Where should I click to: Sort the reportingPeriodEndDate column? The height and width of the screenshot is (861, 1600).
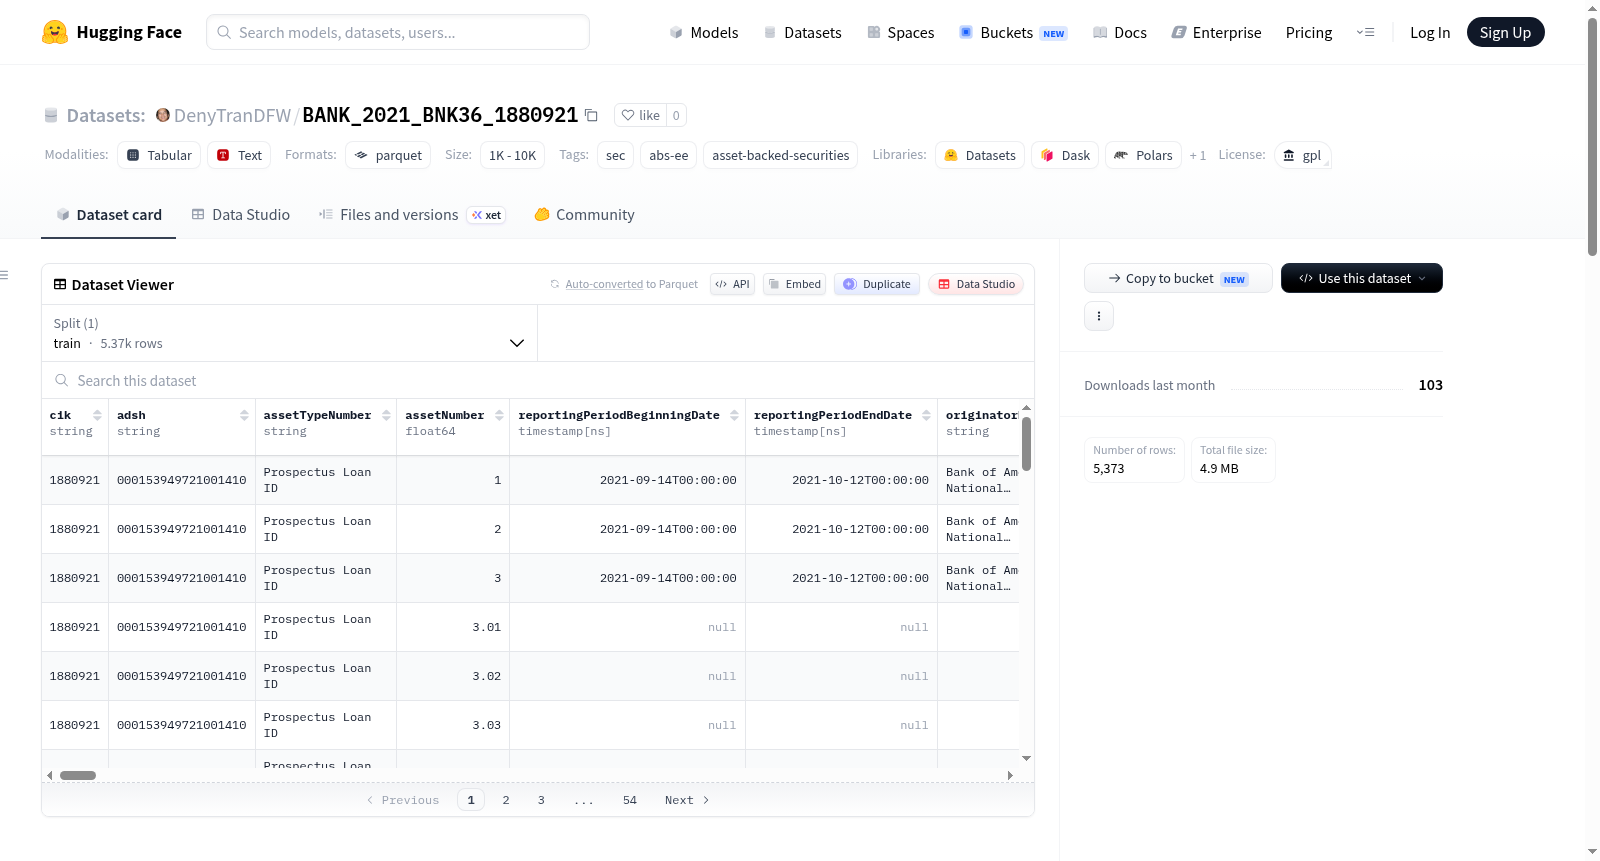pos(926,415)
